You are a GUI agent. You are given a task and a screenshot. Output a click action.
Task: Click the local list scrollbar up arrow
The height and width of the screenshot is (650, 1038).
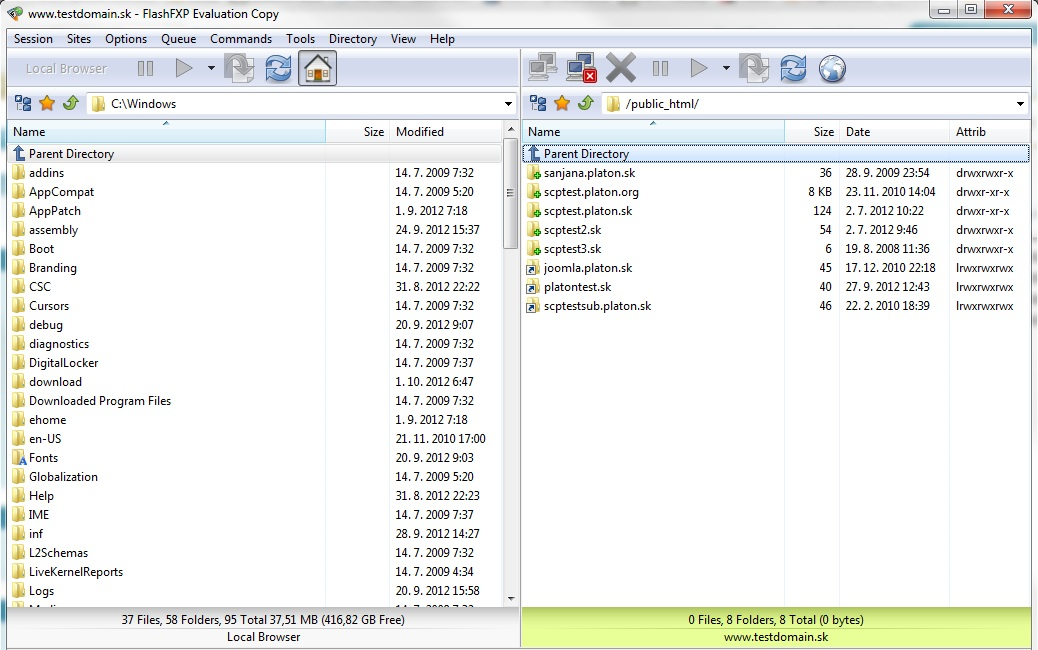(510, 128)
